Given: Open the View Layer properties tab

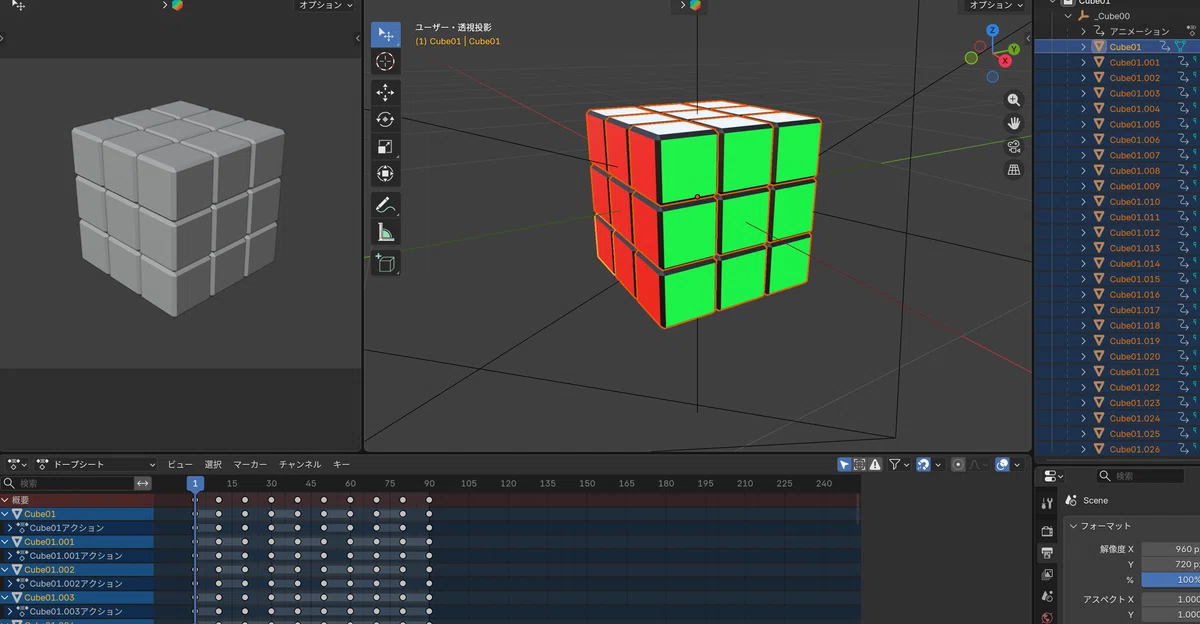Looking at the screenshot, I should coord(1047,574).
